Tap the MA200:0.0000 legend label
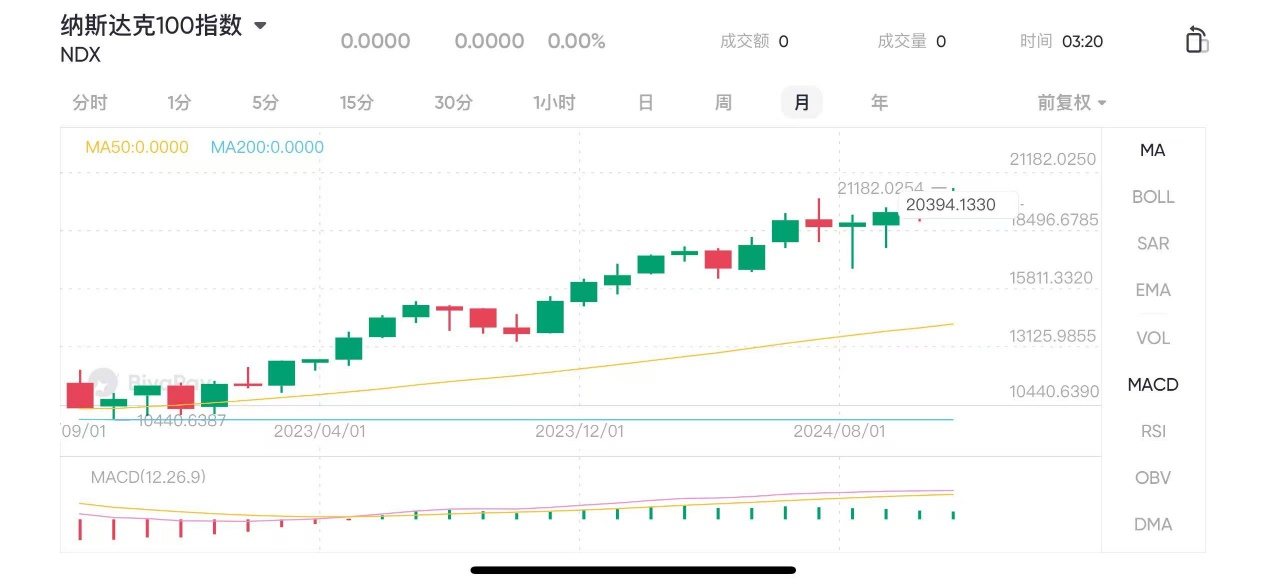Image resolution: width=1266 pixels, height=586 pixels. tap(267, 147)
